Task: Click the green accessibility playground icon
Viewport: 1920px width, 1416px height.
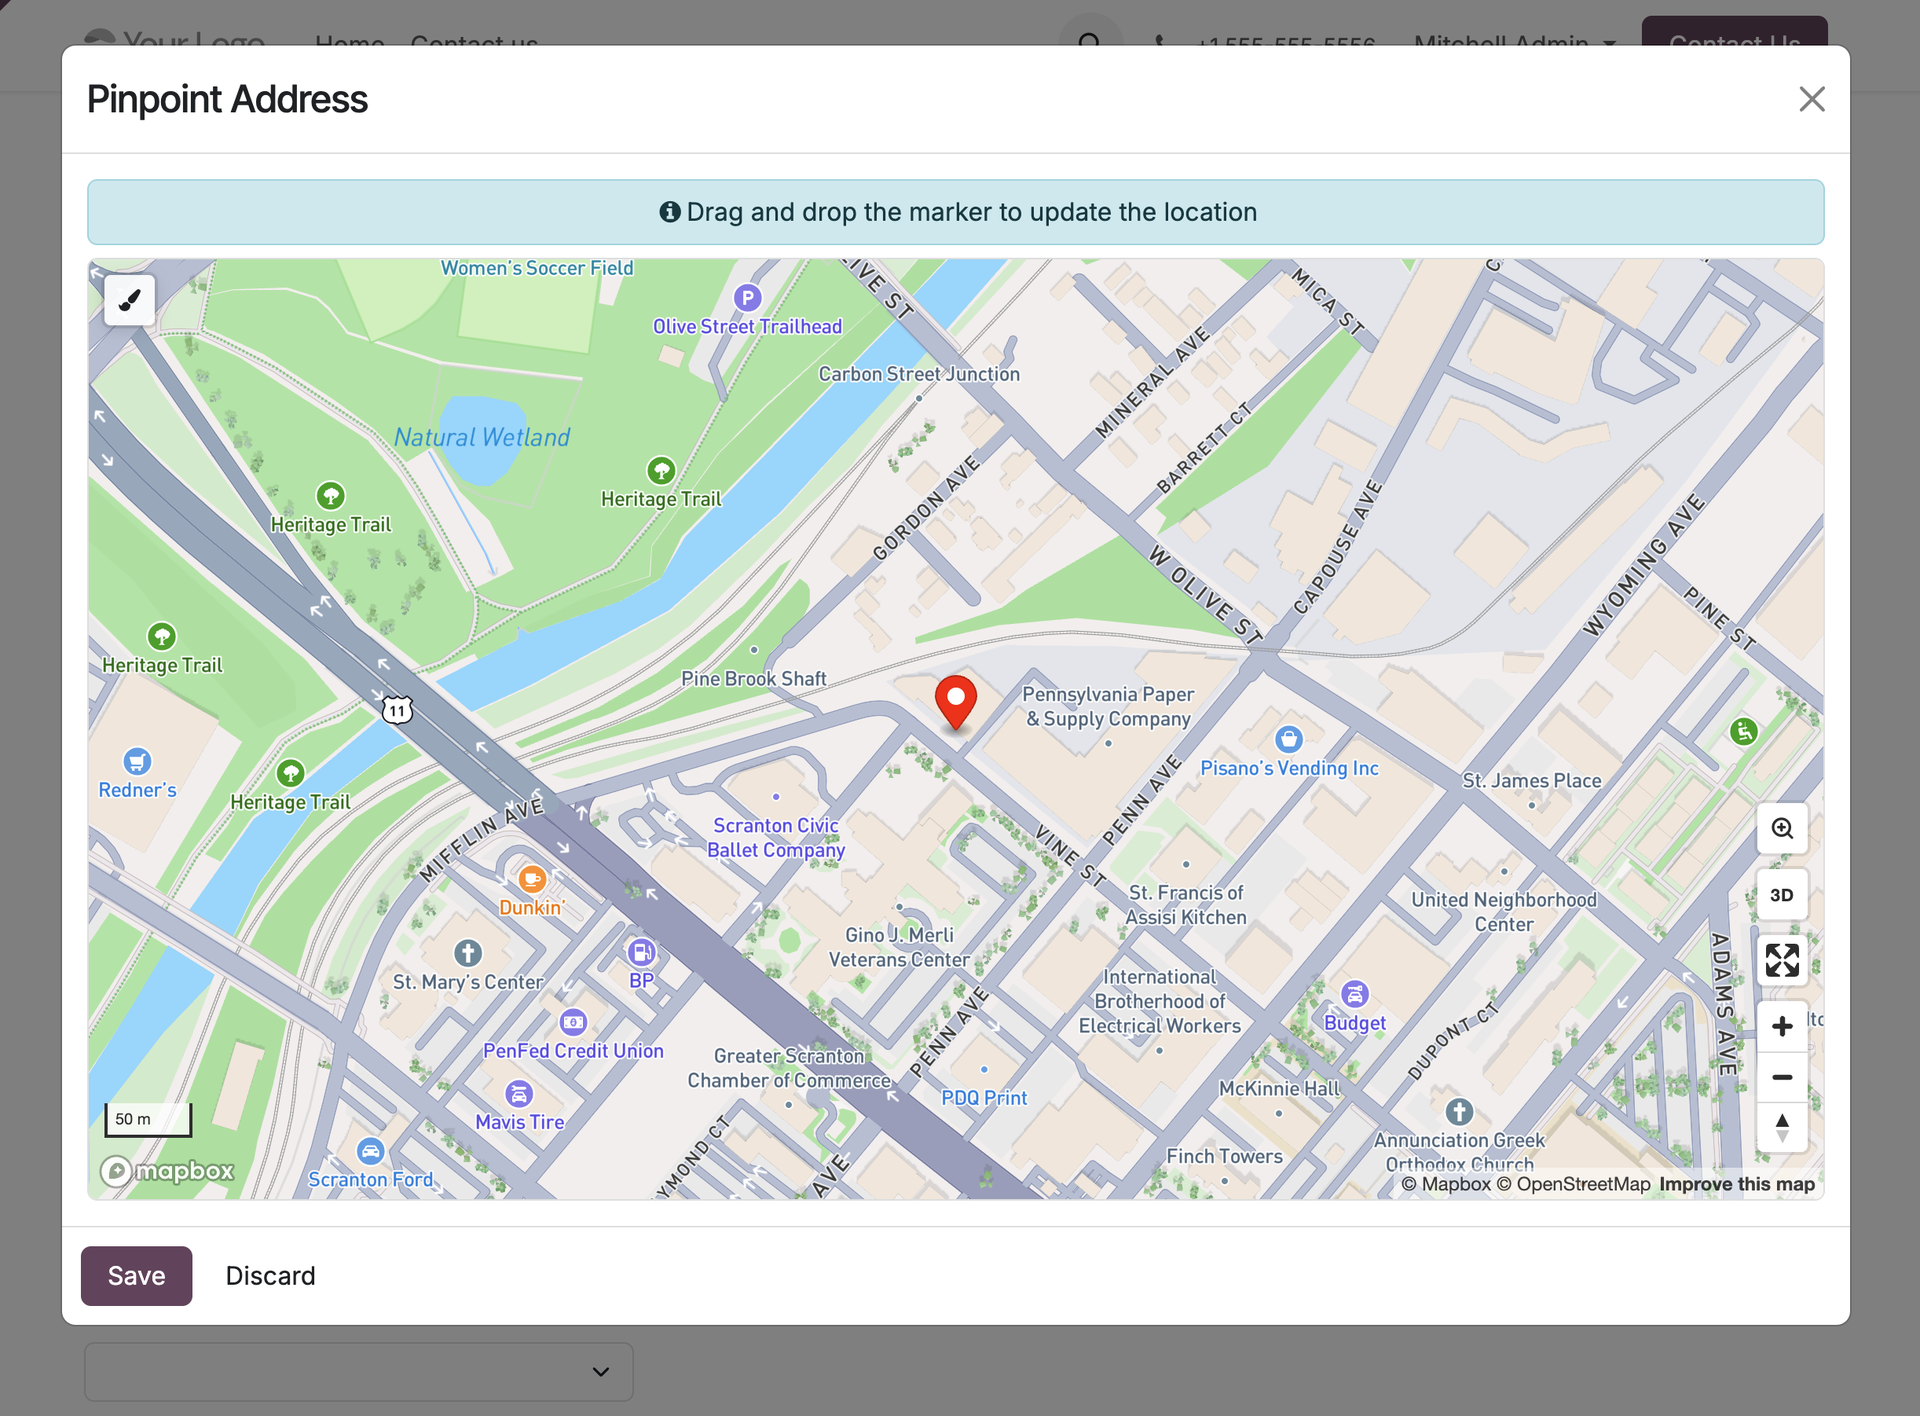Action: point(1744,732)
